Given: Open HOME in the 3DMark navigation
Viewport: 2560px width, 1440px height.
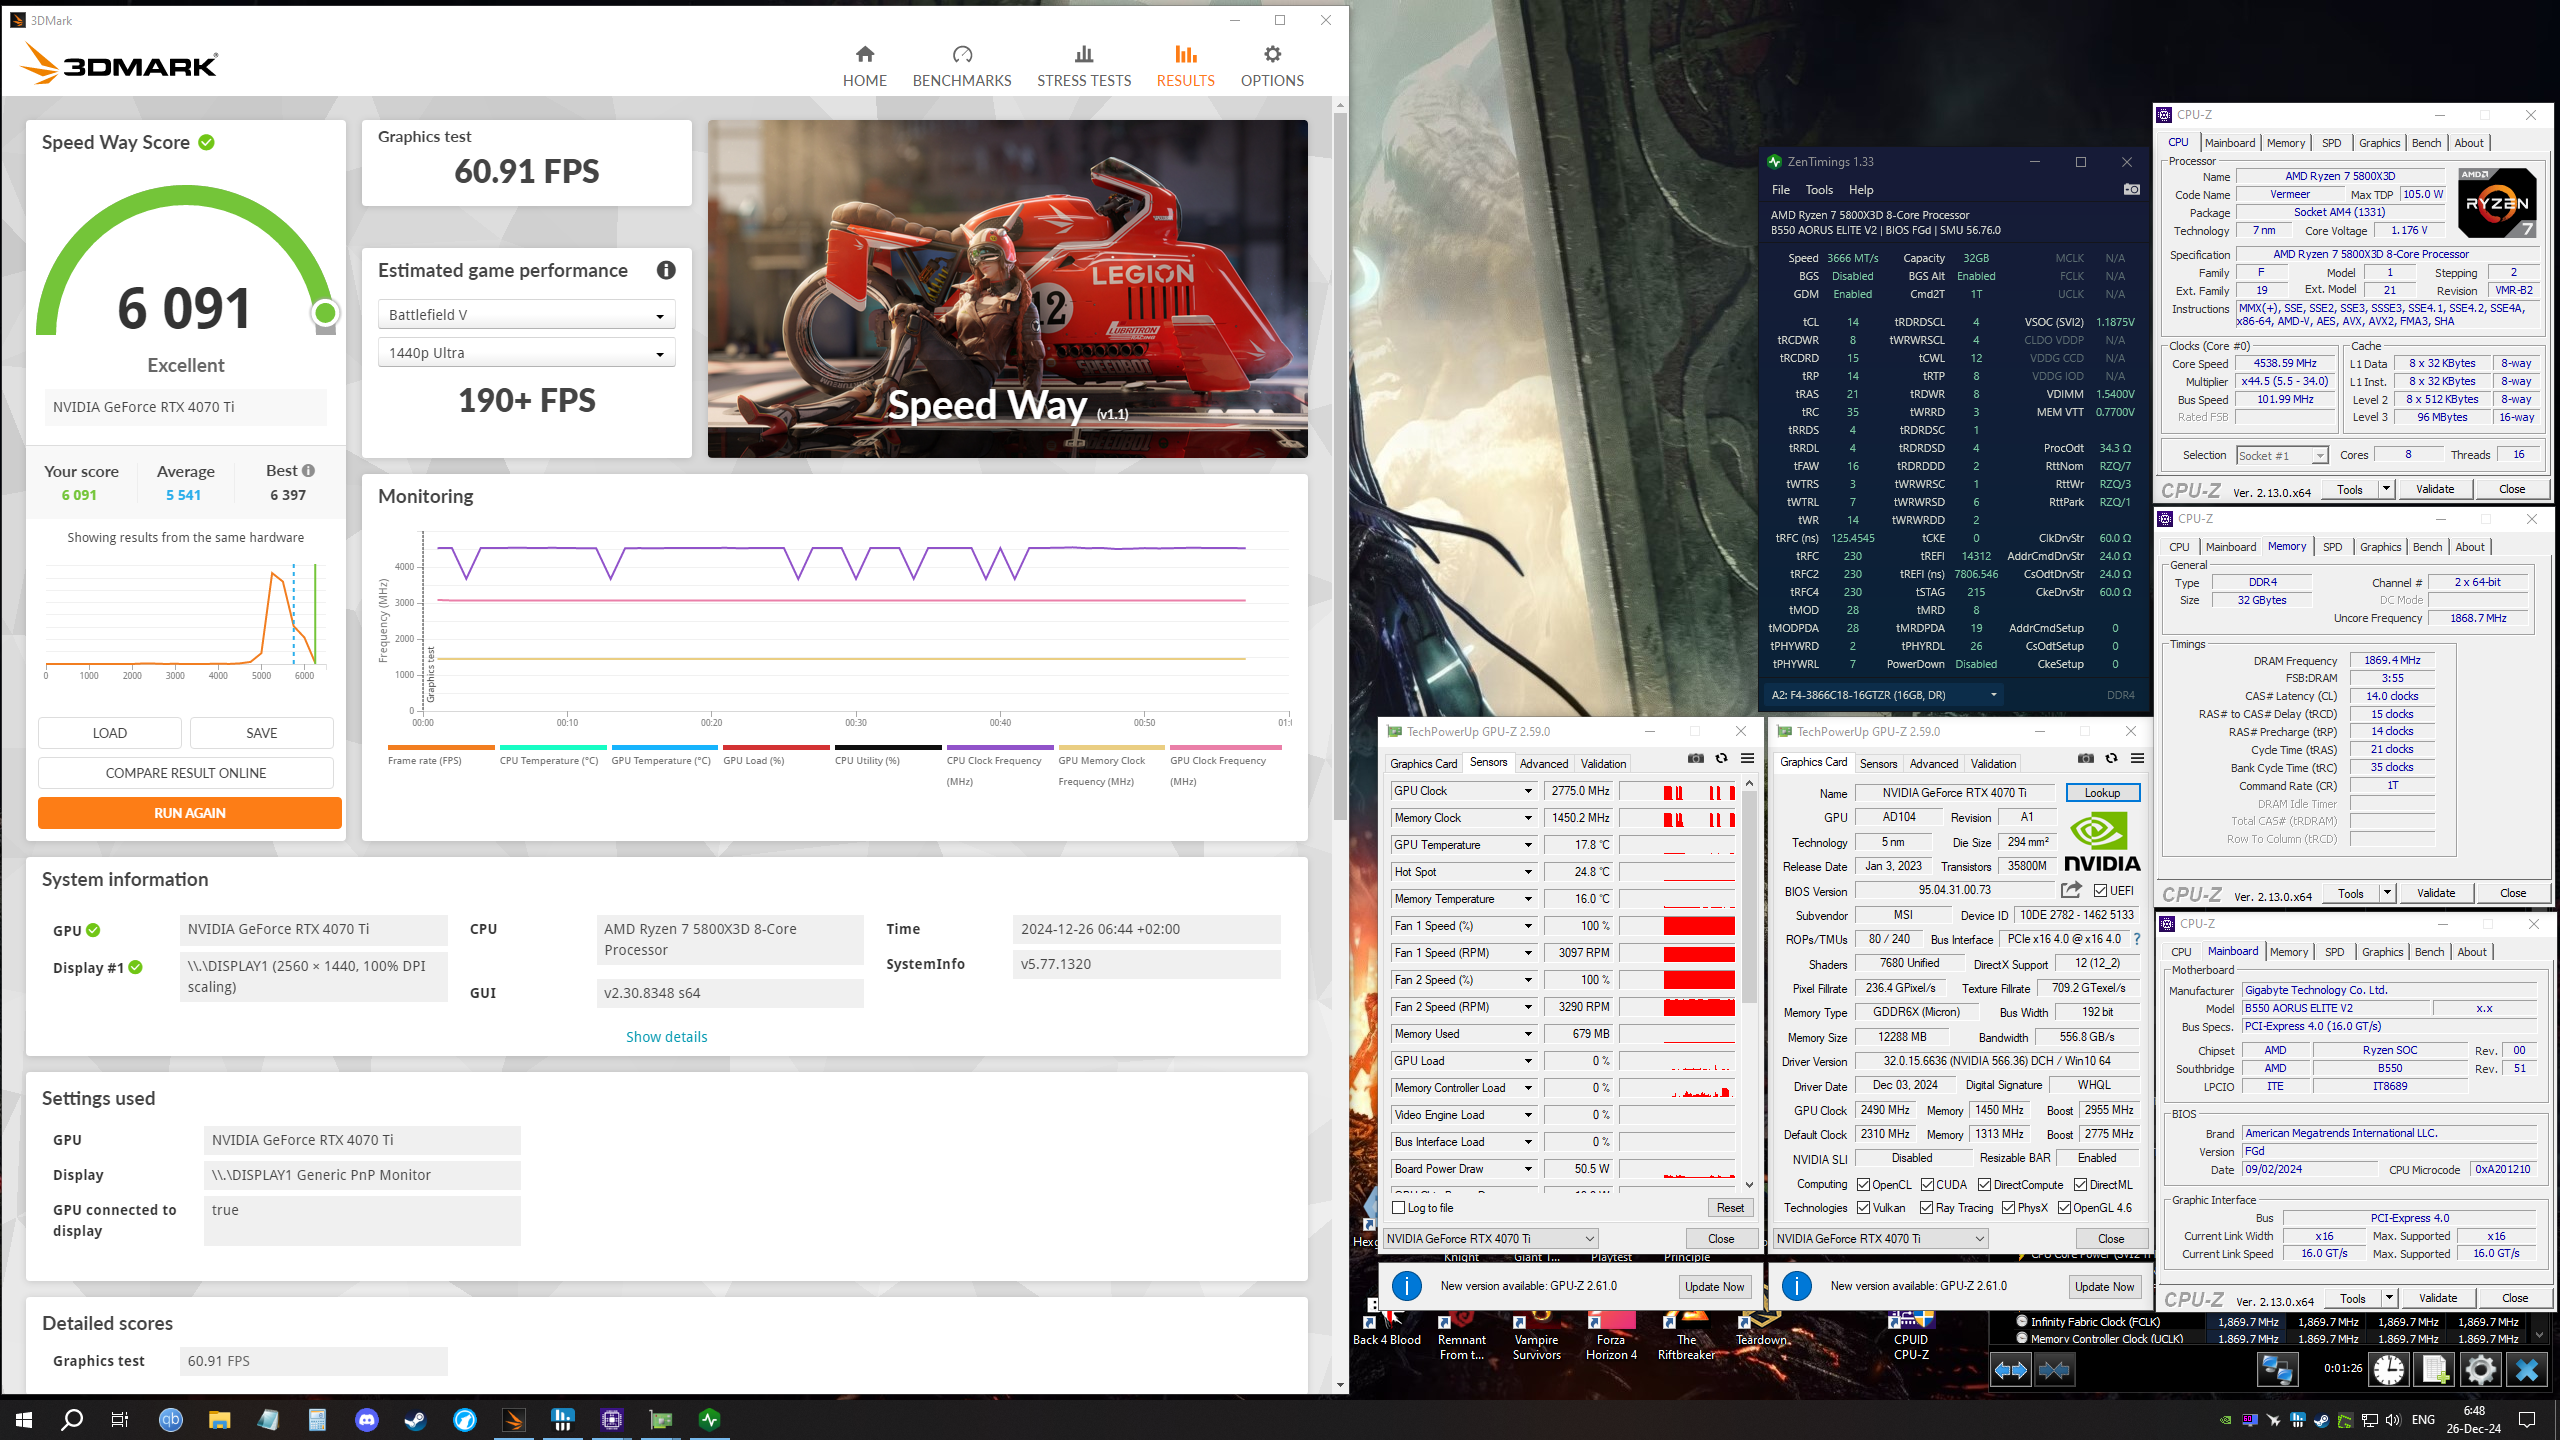Looking at the screenshot, I should (864, 66).
